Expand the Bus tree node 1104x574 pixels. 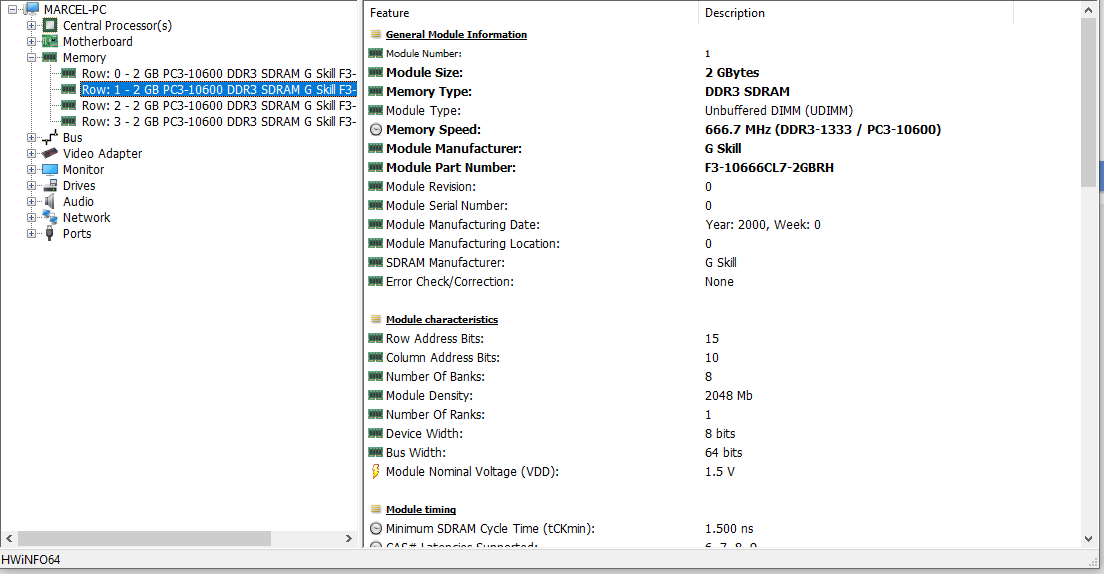[x=31, y=137]
